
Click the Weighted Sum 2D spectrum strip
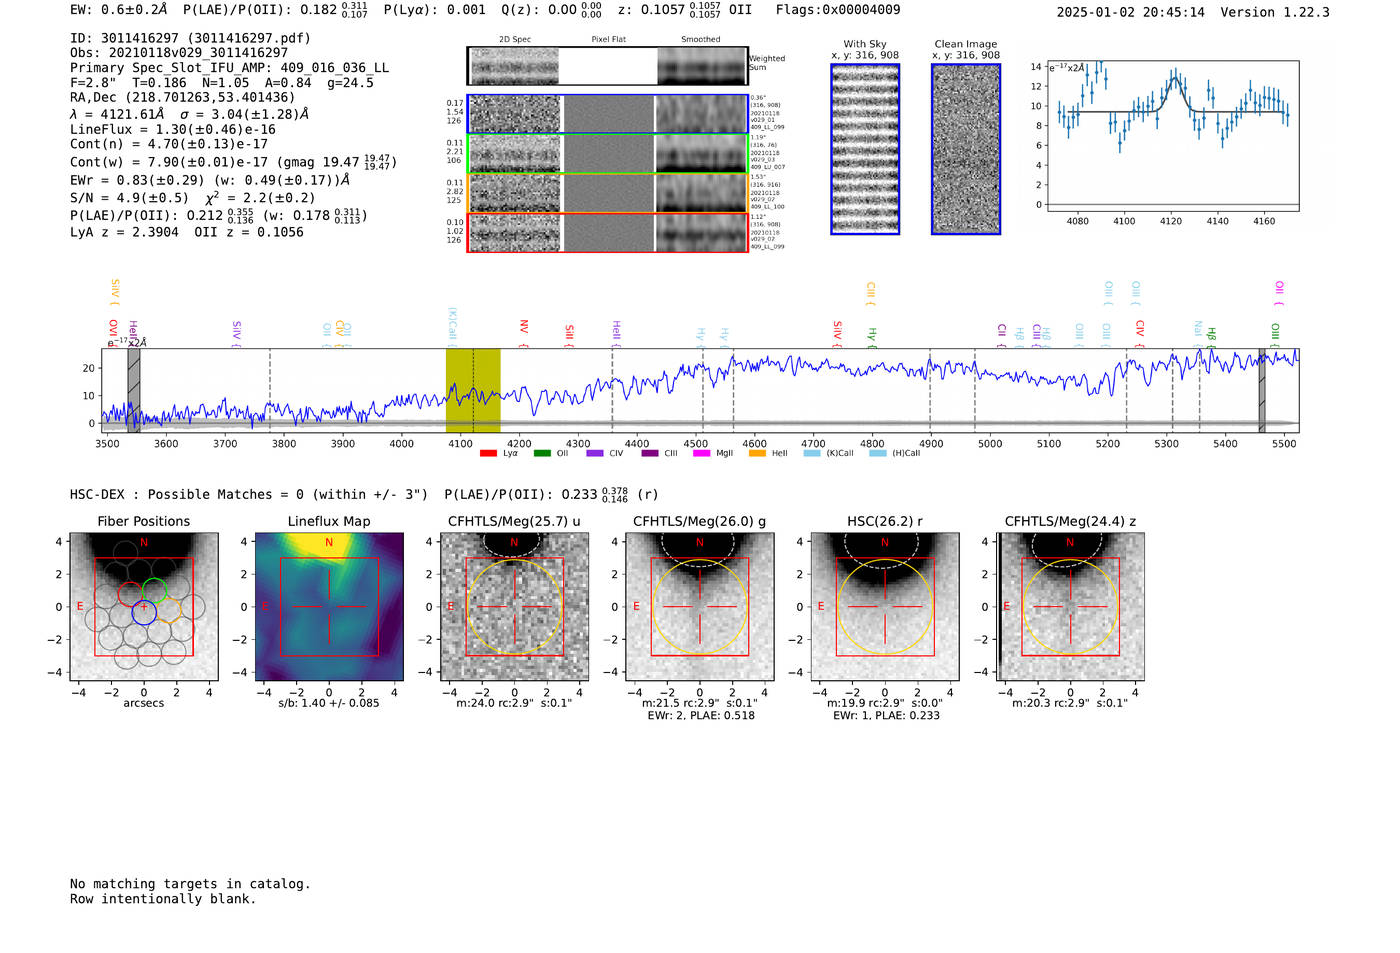[608, 66]
